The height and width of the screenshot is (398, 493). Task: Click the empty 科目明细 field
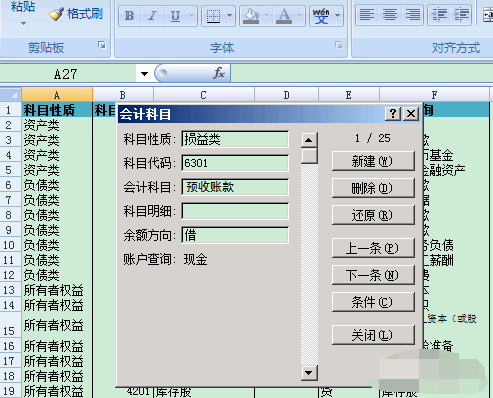pos(235,211)
